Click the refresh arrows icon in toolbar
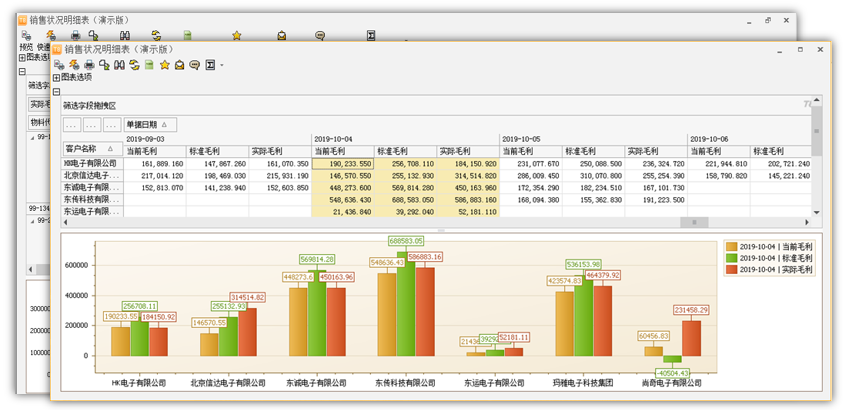This screenshot has width=844, height=410. pyautogui.click(x=135, y=65)
